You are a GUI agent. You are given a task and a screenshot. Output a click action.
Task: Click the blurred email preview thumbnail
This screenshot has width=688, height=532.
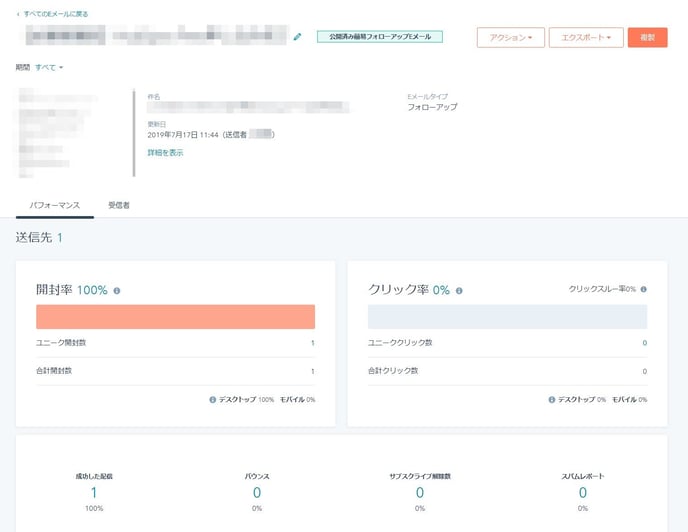(57, 133)
